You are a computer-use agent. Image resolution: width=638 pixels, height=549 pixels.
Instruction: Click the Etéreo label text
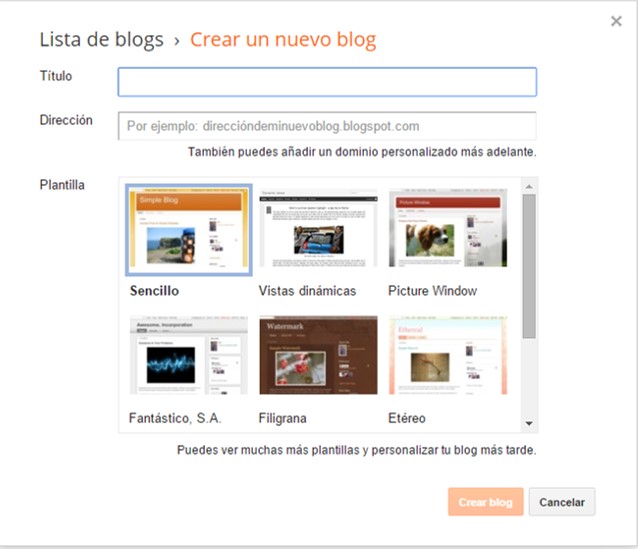click(406, 418)
